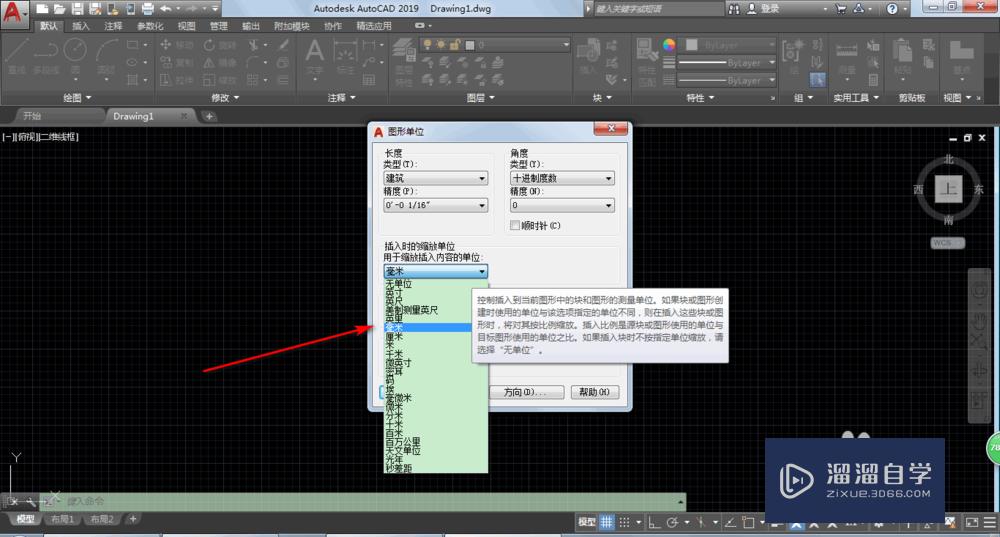Click the Undo arrow icon
Image resolution: width=1000 pixels, height=537 pixels.
tap(166, 9)
